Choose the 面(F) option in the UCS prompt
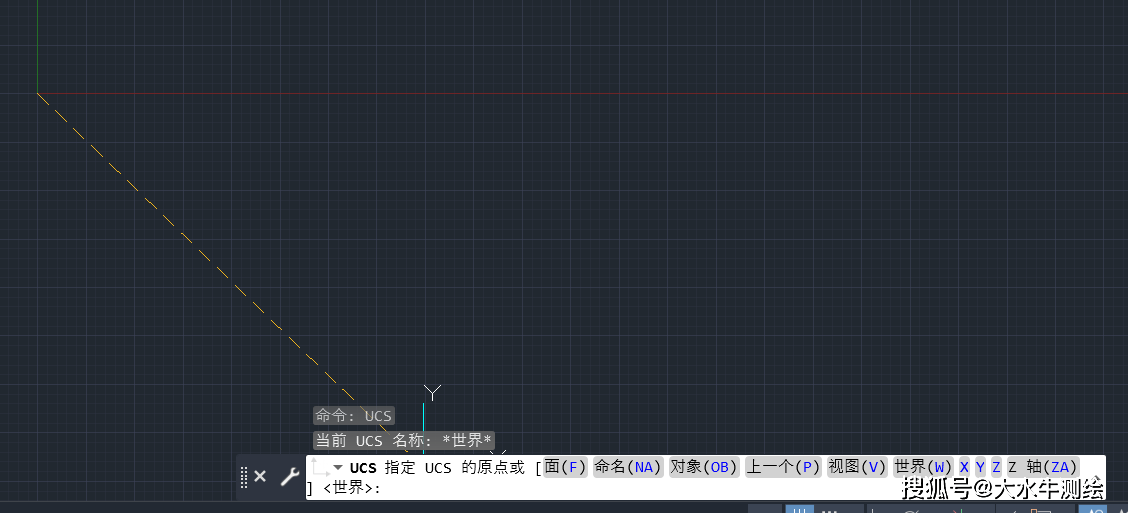The height and width of the screenshot is (513, 1128). (x=565, y=467)
